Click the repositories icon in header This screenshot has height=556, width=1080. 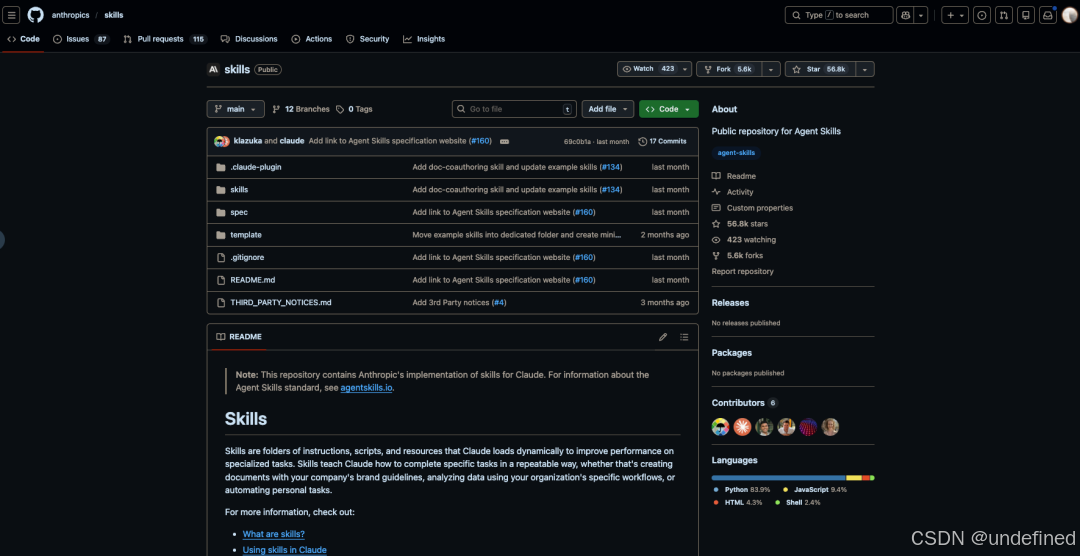1026,14
